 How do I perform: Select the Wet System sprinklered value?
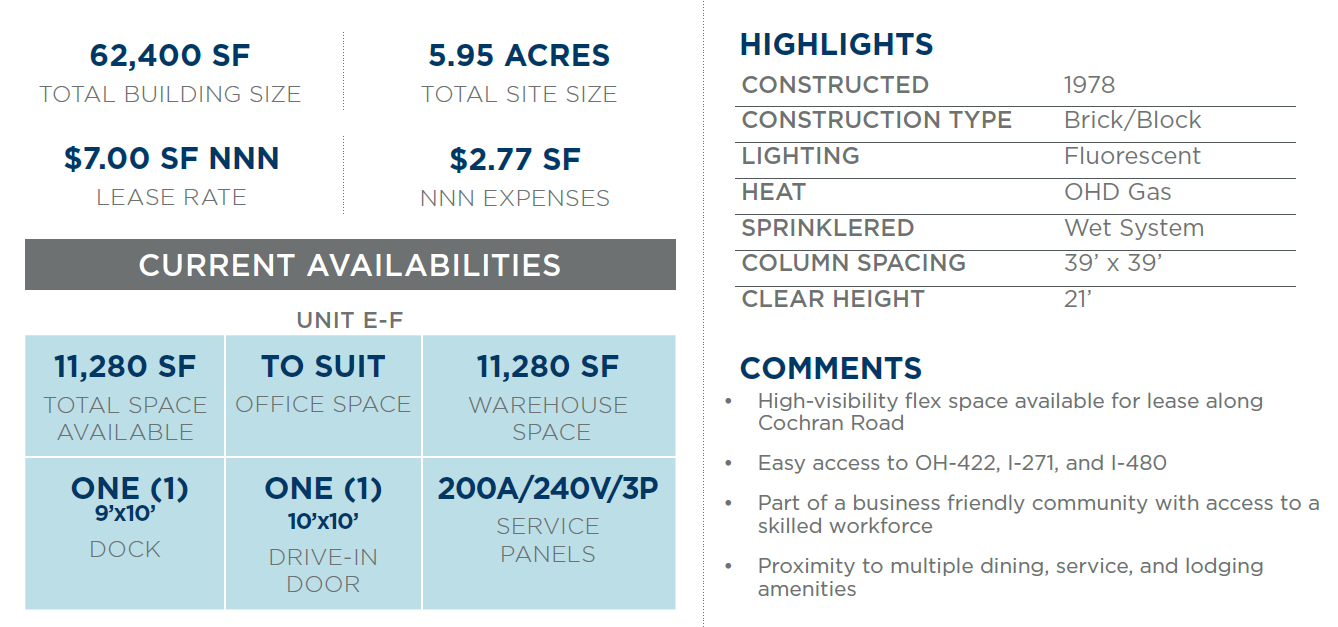click(x=1134, y=229)
